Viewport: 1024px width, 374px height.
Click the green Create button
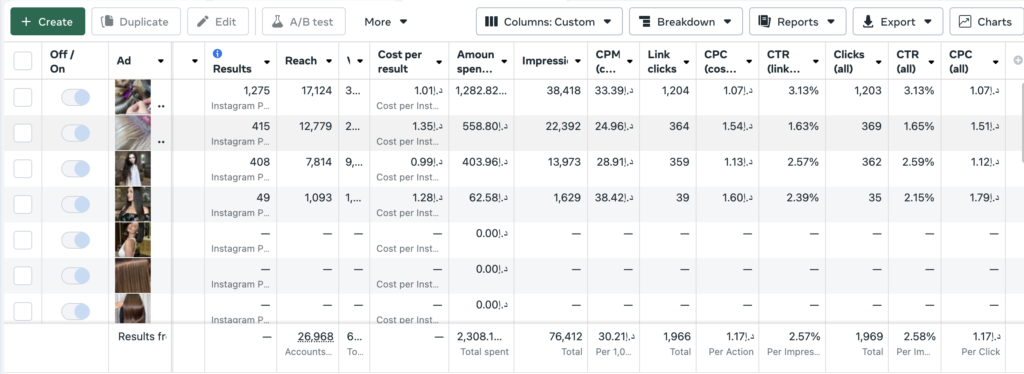point(48,22)
